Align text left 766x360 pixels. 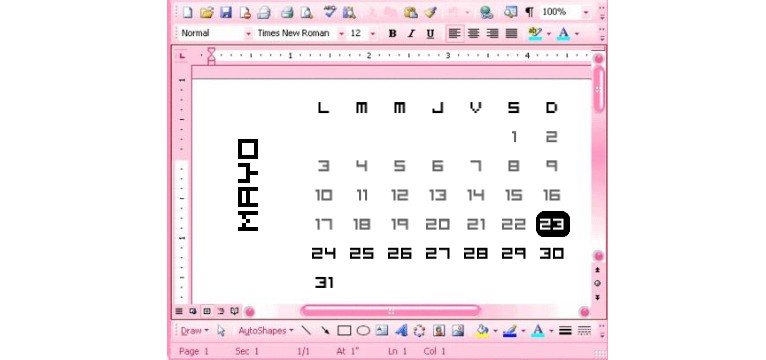pos(454,34)
